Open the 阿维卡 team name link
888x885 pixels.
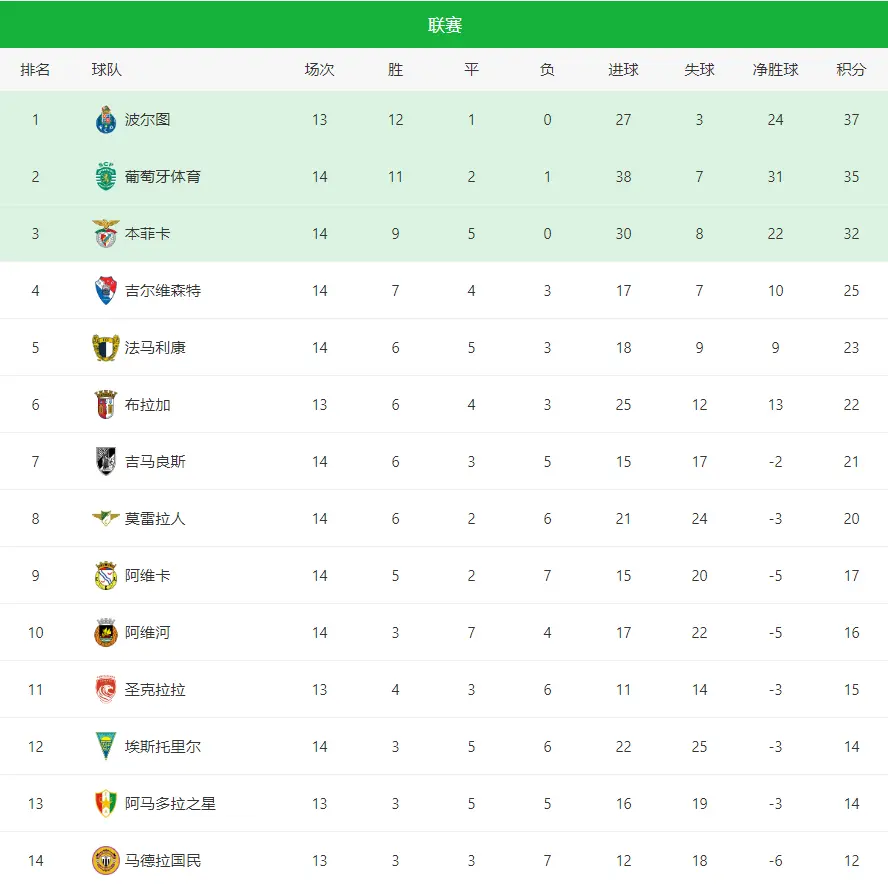click(x=148, y=576)
